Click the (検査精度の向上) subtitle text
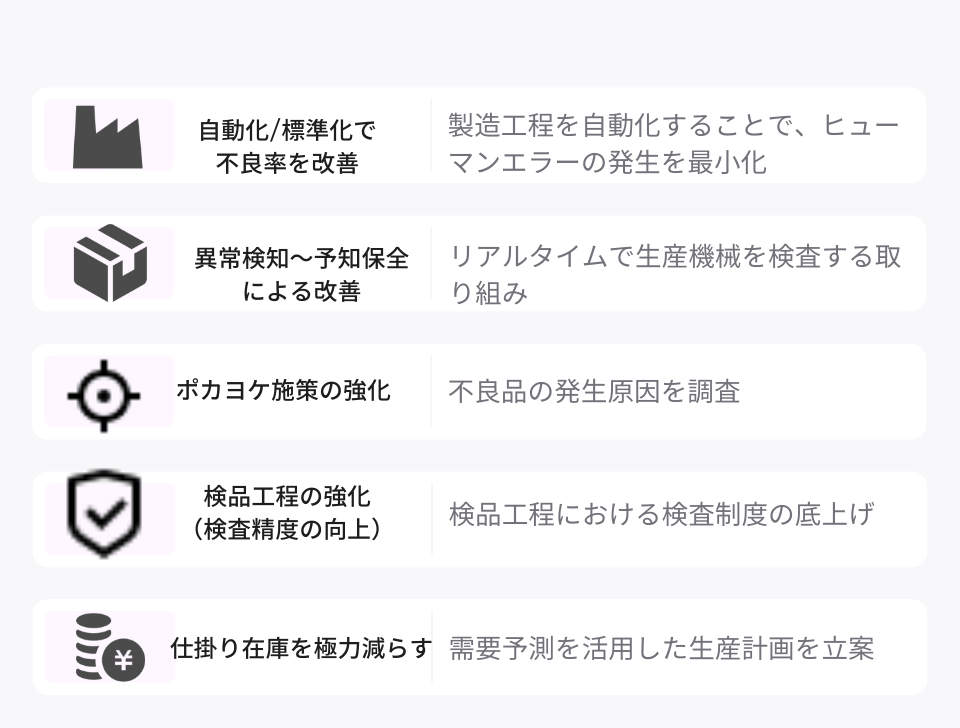 point(287,530)
